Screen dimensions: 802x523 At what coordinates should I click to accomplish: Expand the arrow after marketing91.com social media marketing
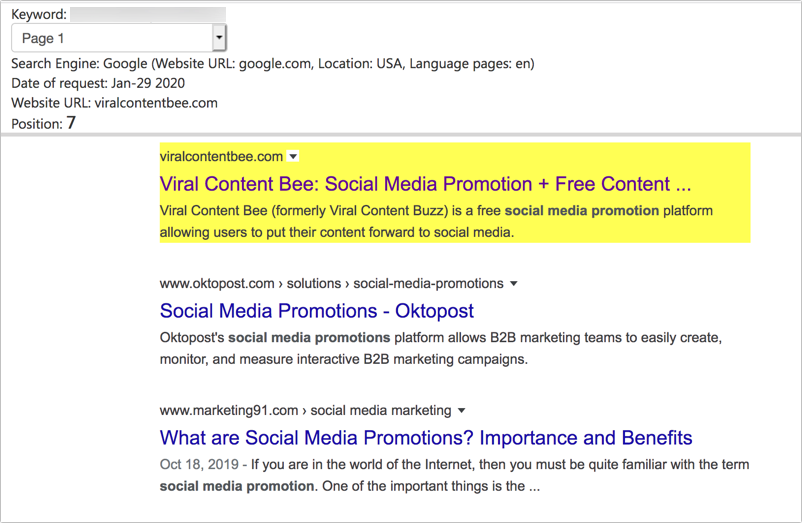point(461,411)
